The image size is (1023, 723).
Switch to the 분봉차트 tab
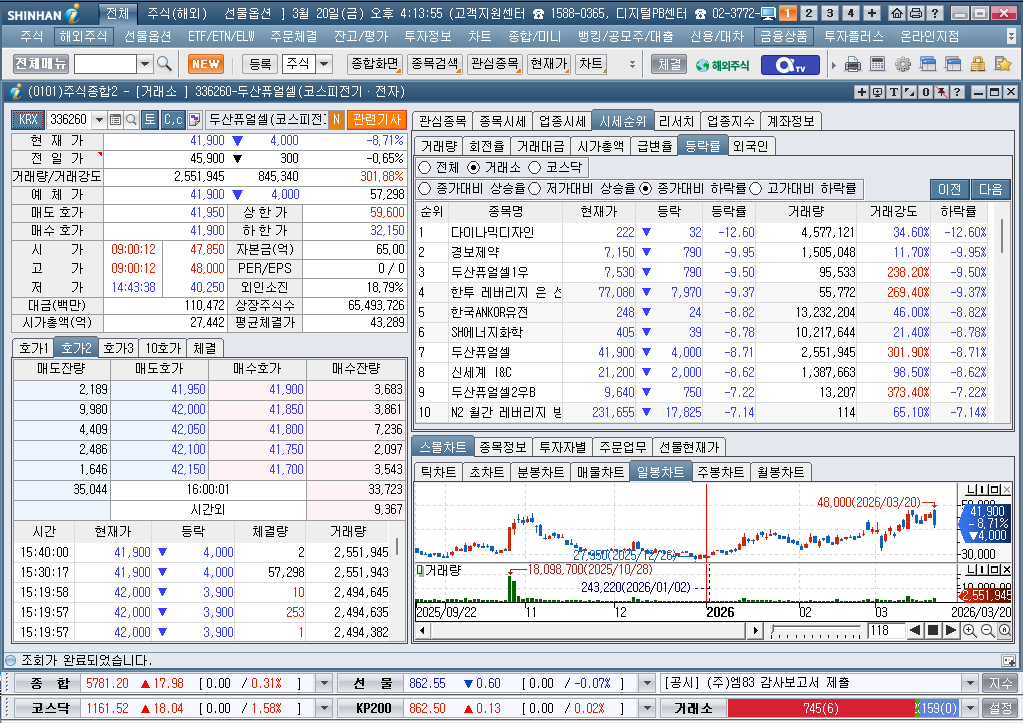tap(540, 472)
